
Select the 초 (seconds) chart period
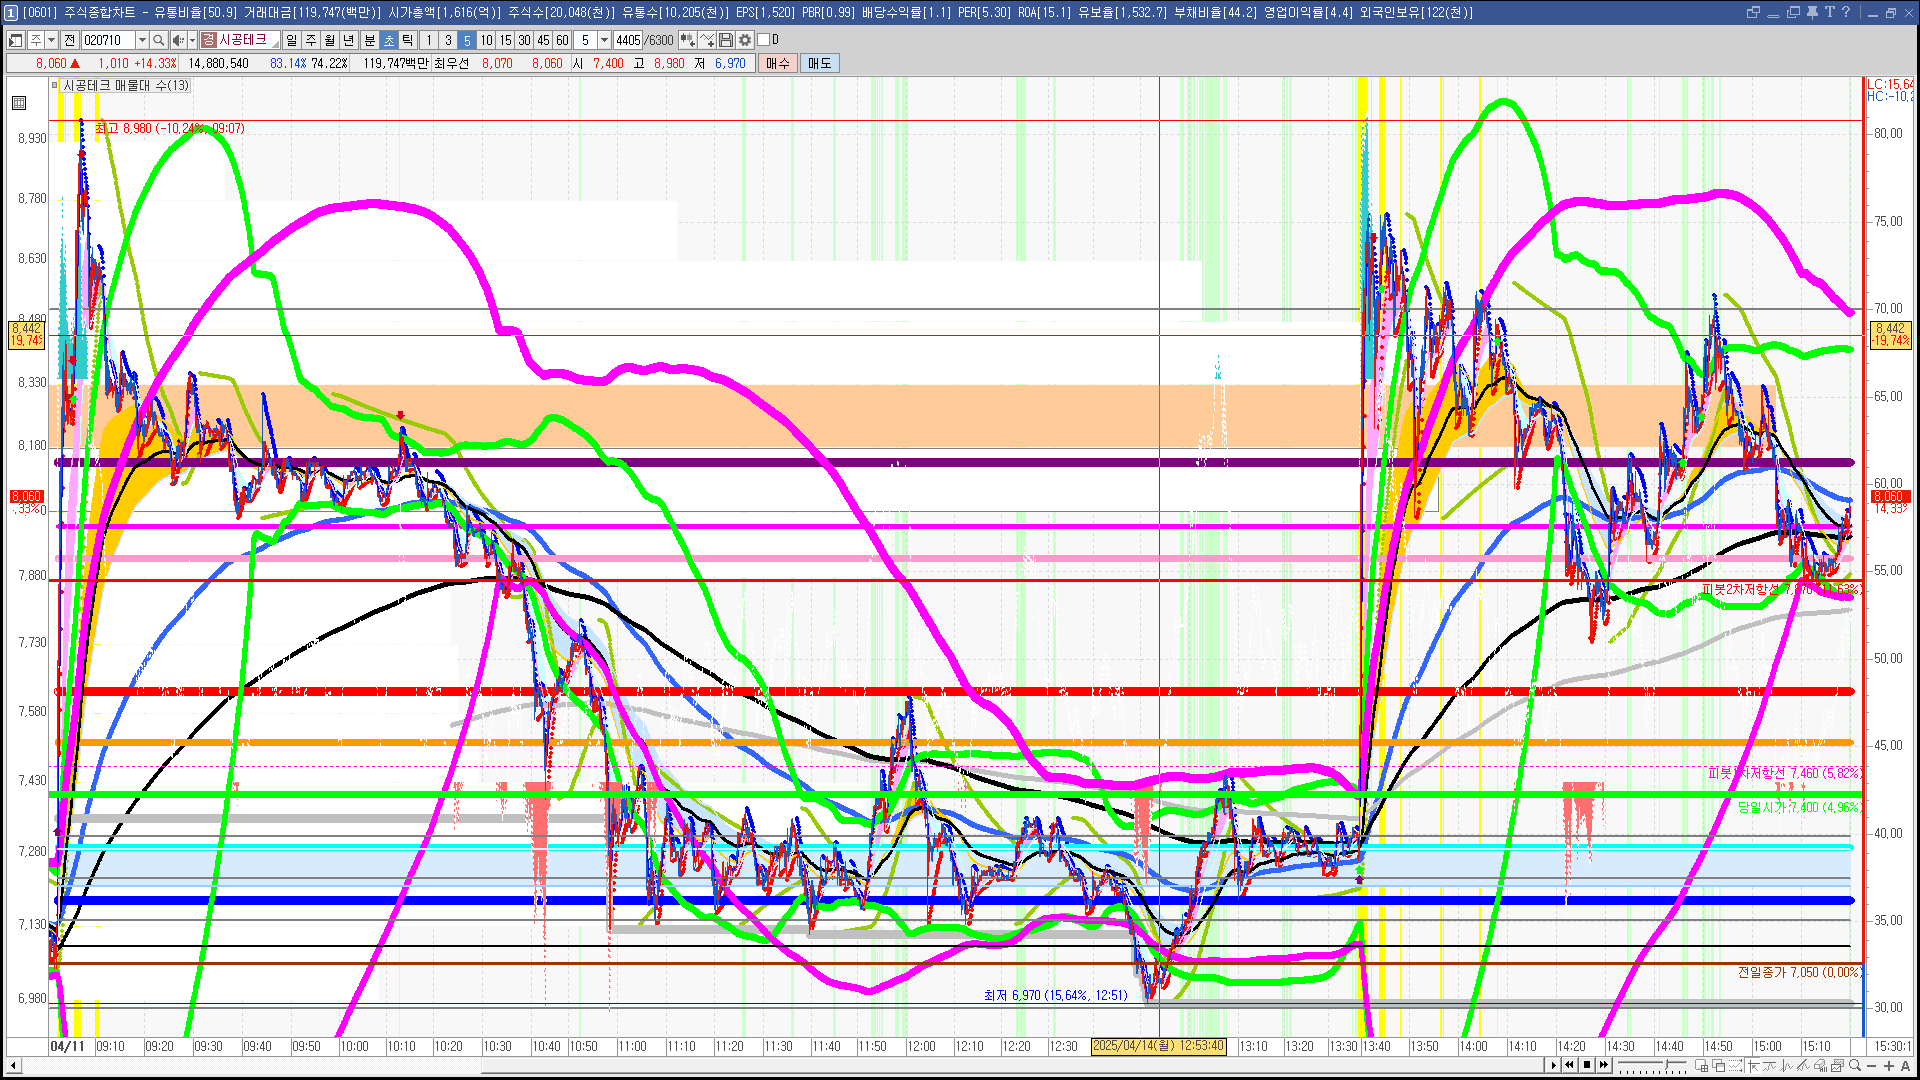click(x=389, y=40)
